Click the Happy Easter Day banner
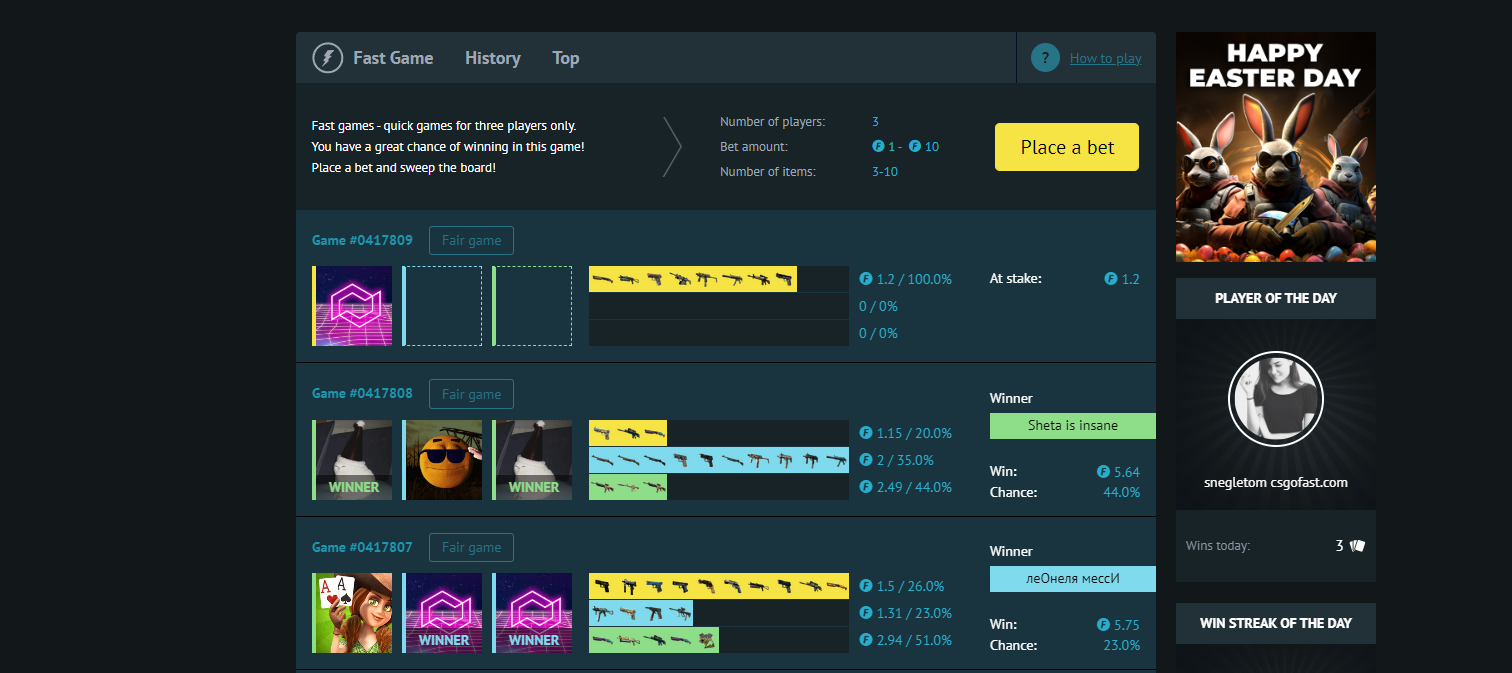 [1275, 147]
